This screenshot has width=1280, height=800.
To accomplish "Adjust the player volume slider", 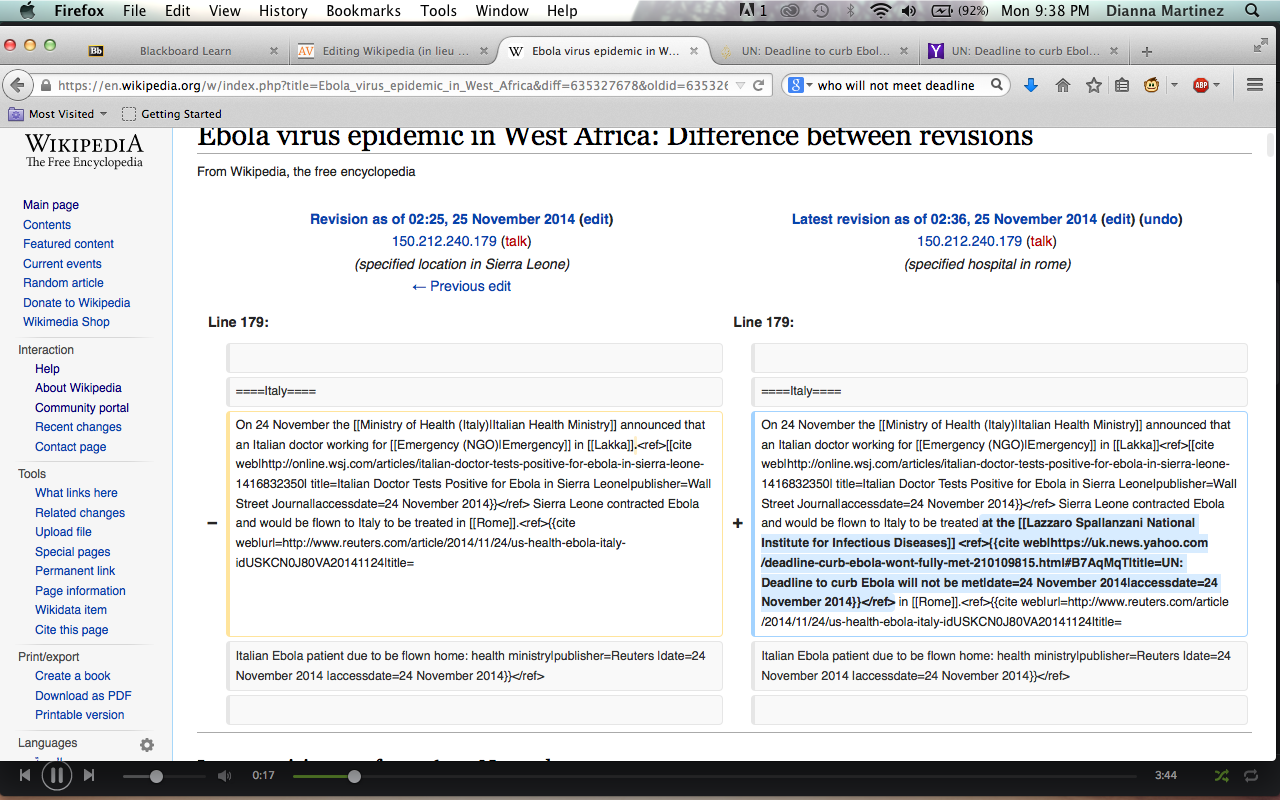I will pyautogui.click(x=156, y=776).
